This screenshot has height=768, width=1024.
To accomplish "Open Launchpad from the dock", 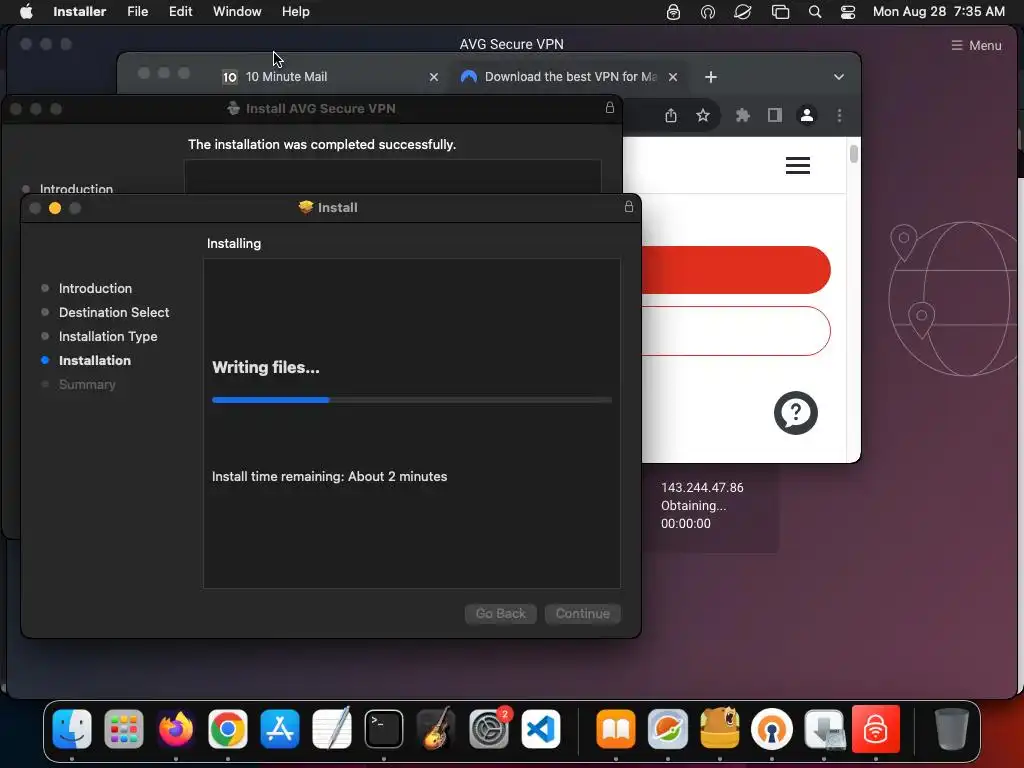I will coord(123,729).
